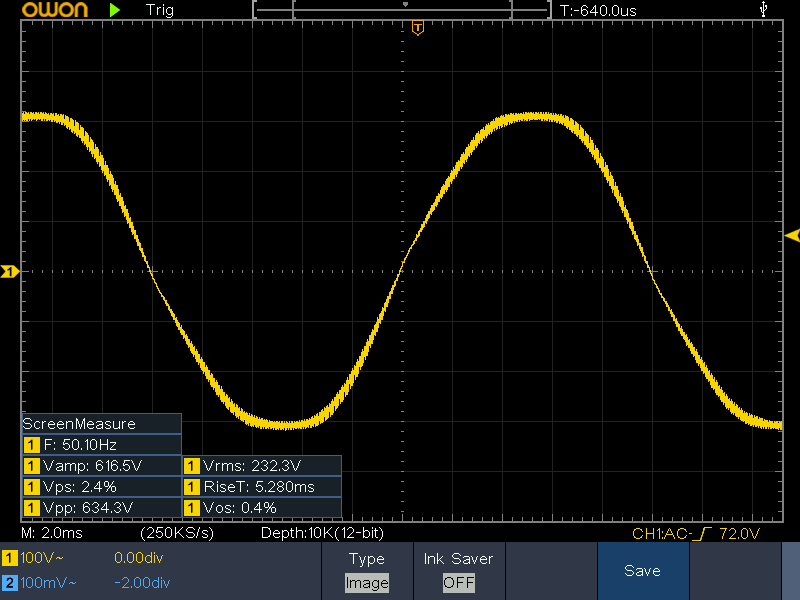Click the RiseT: 5.280ms measurement
800x600 pixels.
point(262,486)
